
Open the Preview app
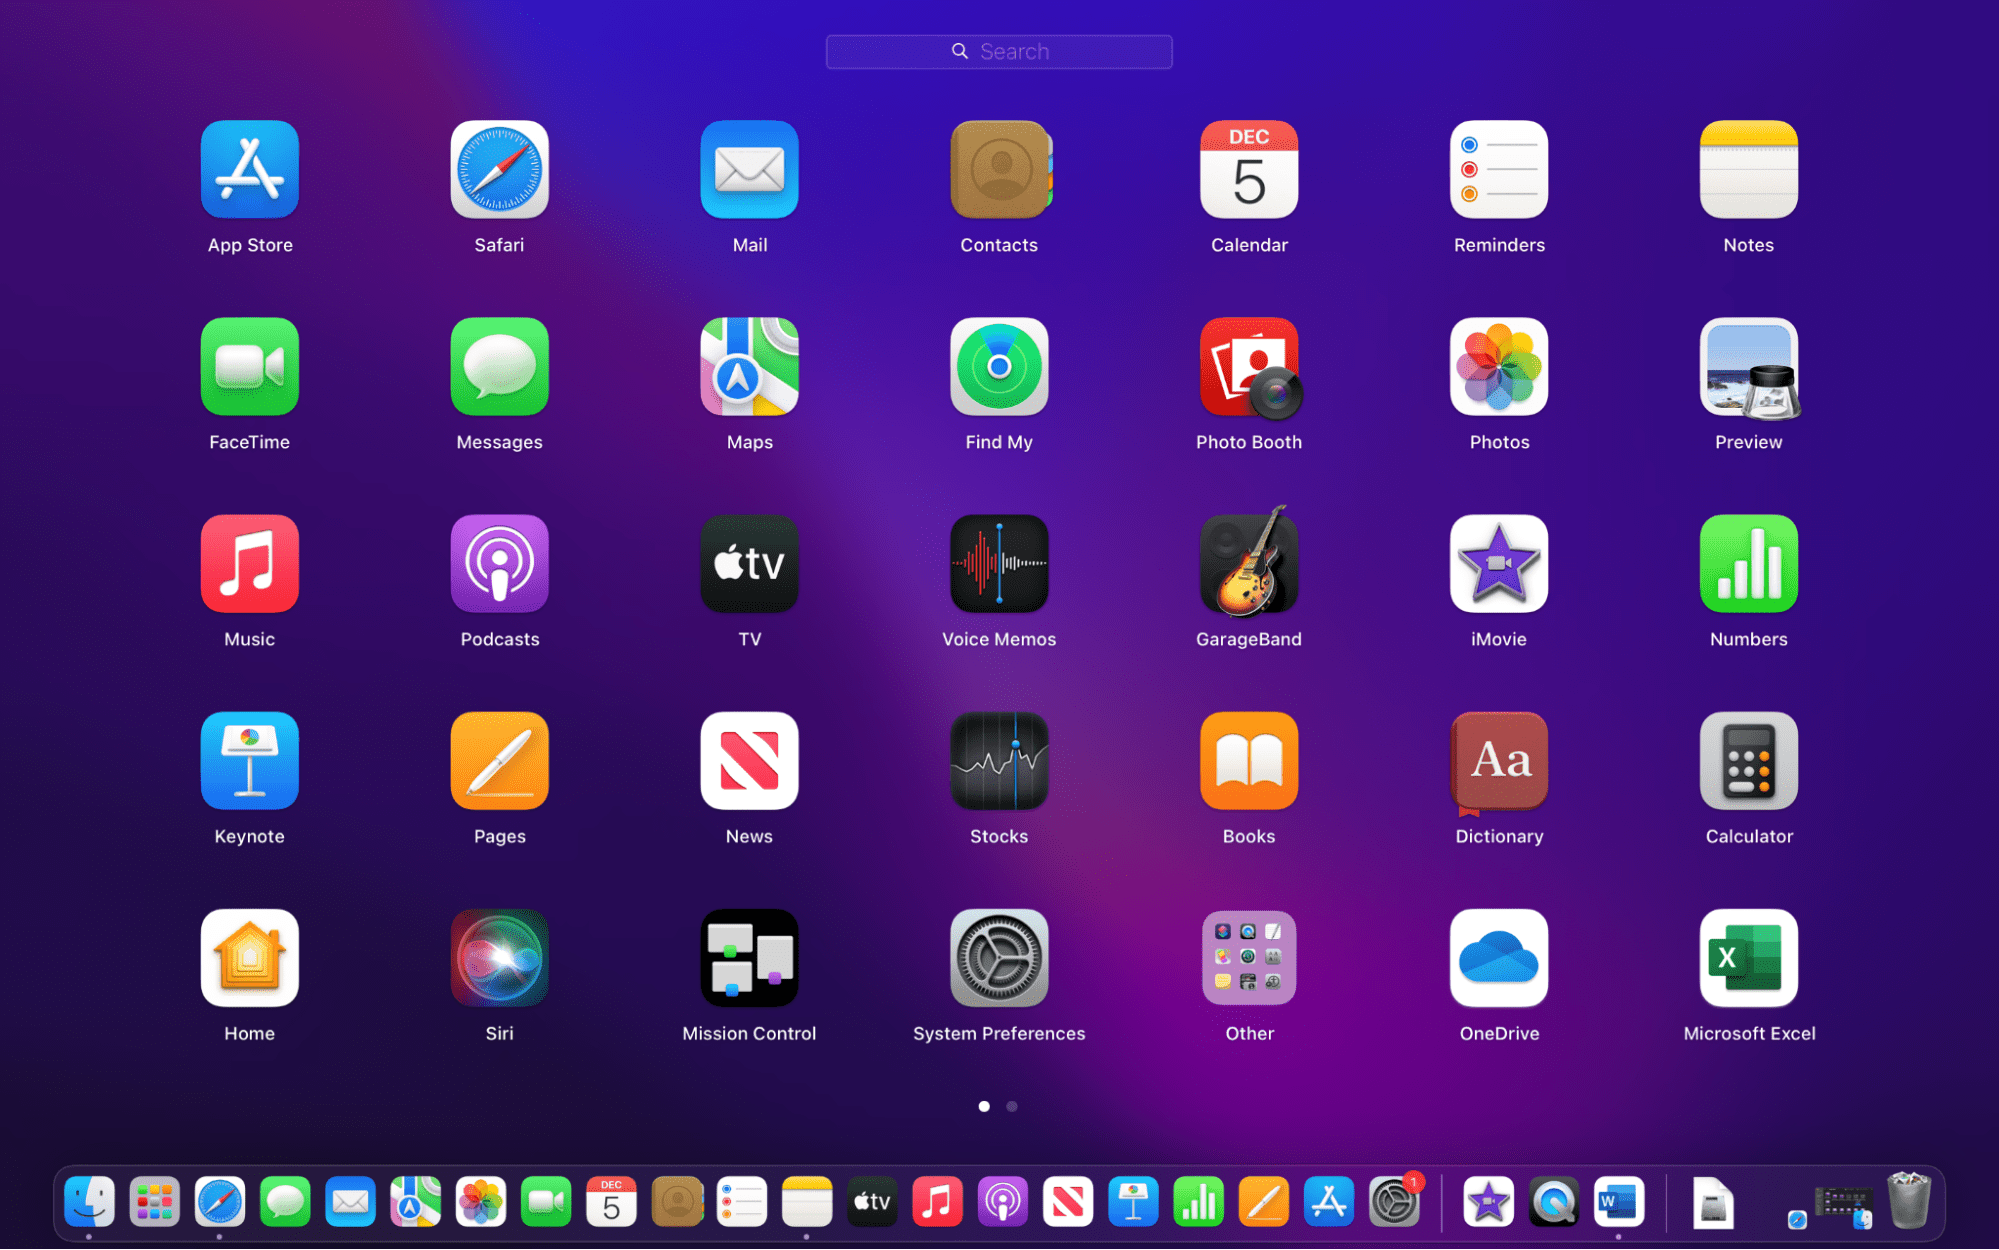pos(1748,367)
